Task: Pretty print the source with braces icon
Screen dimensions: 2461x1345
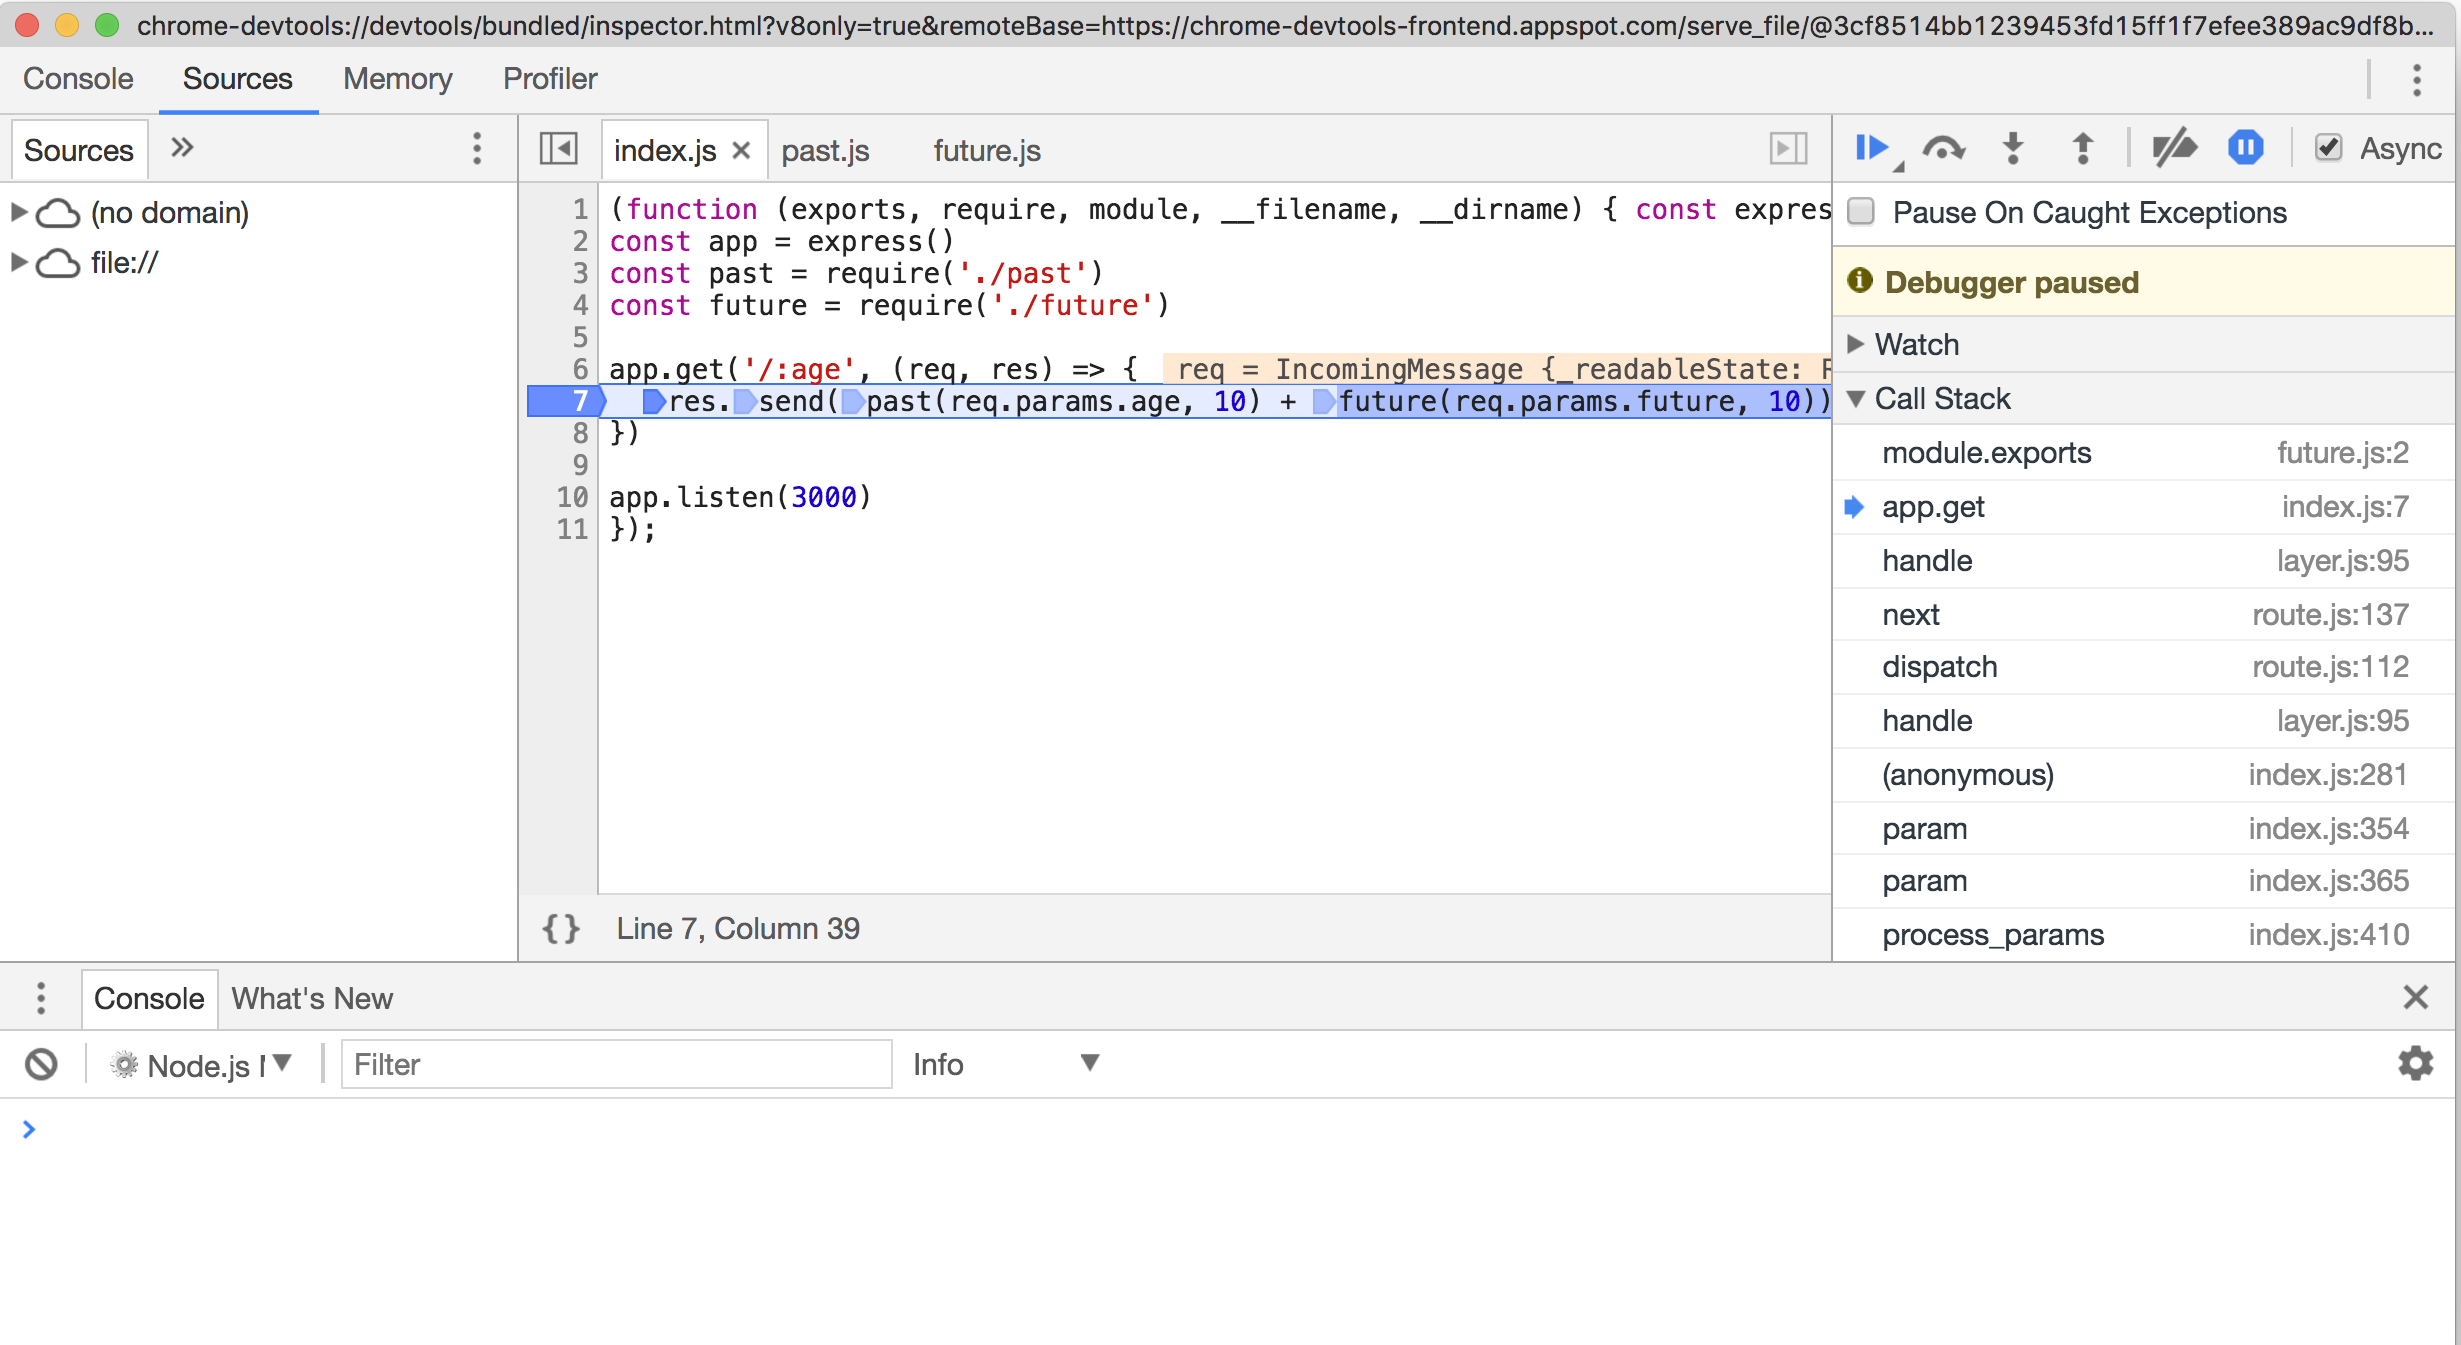Action: tap(561, 929)
